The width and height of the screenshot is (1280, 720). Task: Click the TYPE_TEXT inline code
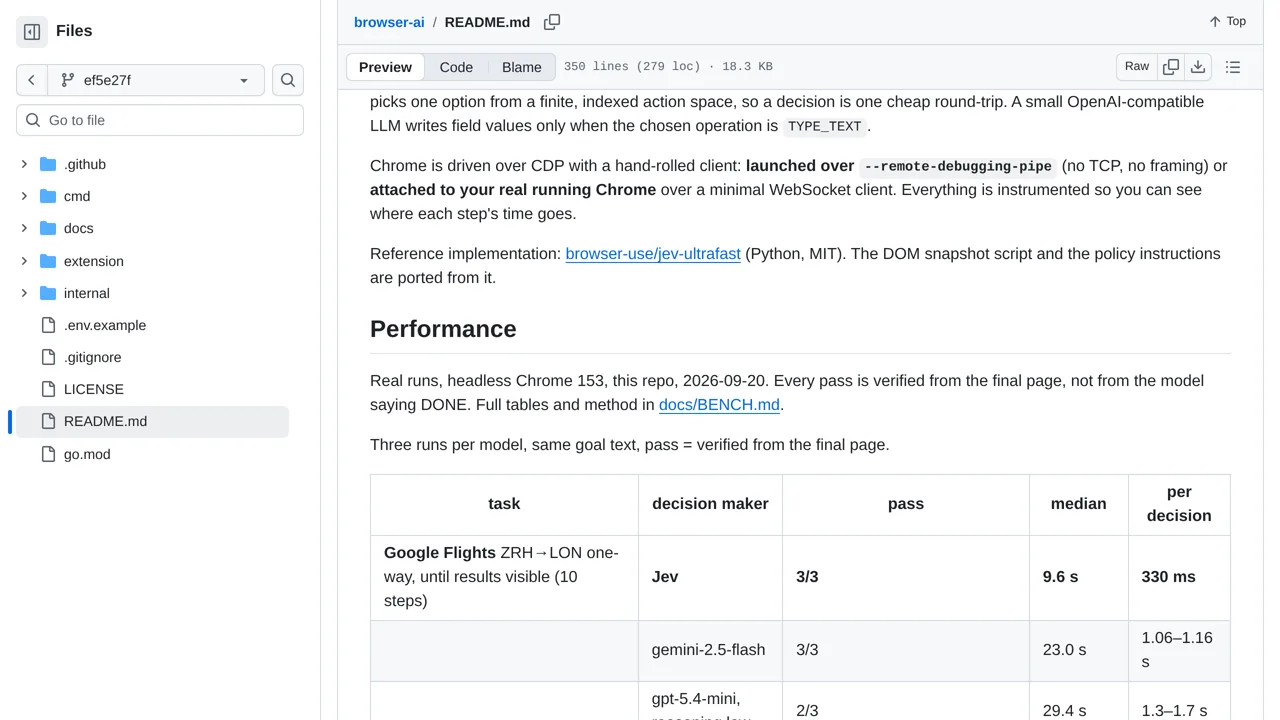coord(824,126)
